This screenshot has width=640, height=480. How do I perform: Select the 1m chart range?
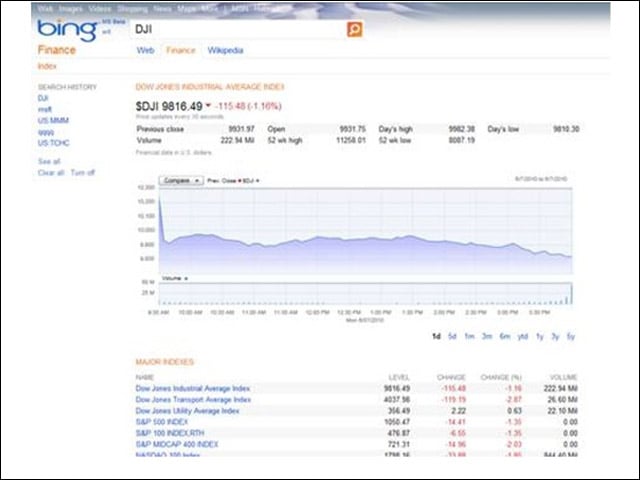(x=469, y=336)
